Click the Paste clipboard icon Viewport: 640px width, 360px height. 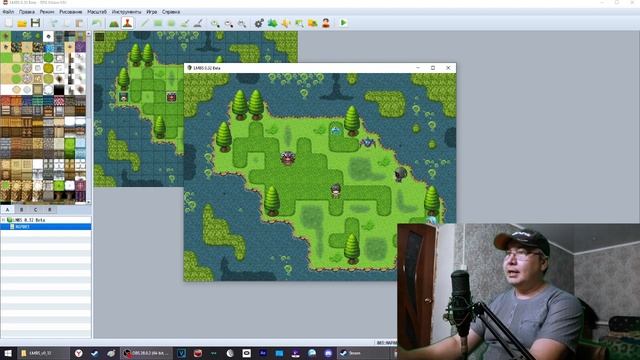[80, 23]
